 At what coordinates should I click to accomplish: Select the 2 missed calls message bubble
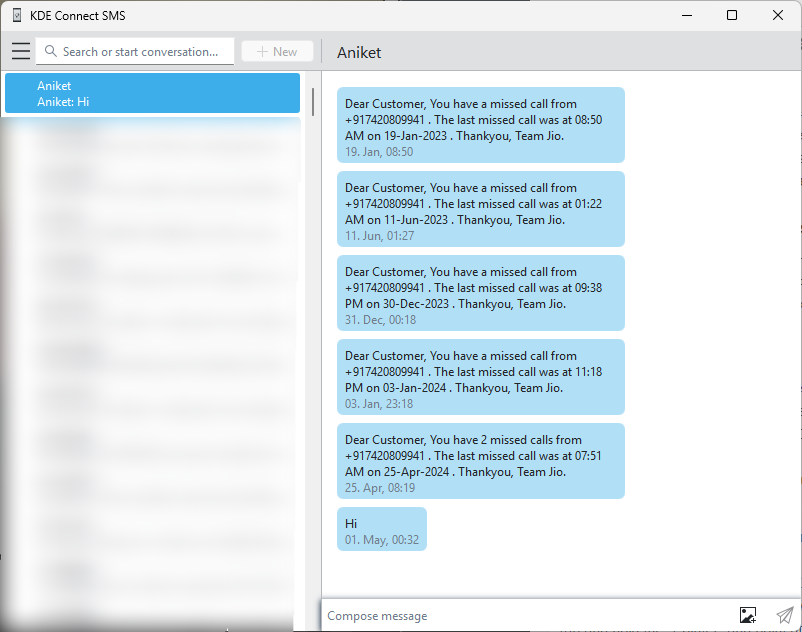tap(480, 461)
